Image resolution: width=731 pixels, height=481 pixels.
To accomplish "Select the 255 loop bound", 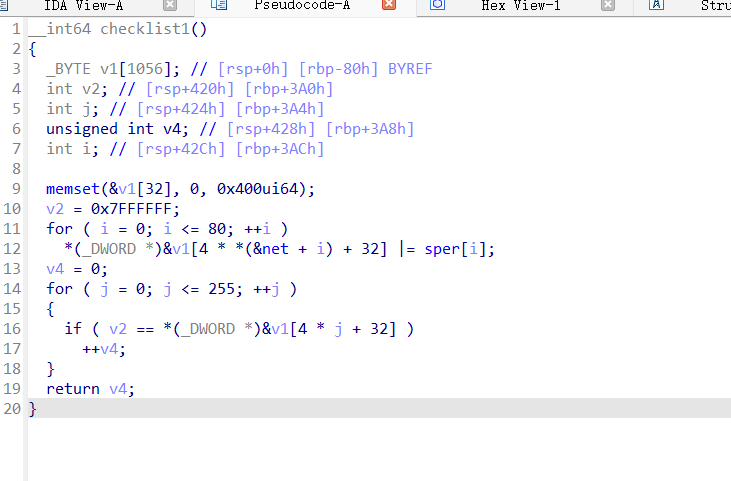I will point(221,289).
